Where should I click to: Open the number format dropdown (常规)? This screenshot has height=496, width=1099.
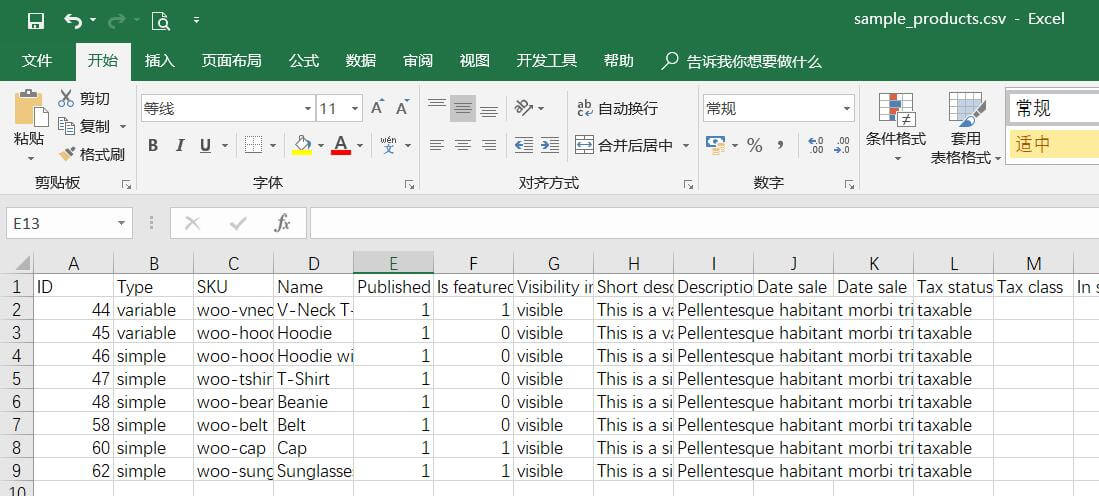click(x=846, y=109)
